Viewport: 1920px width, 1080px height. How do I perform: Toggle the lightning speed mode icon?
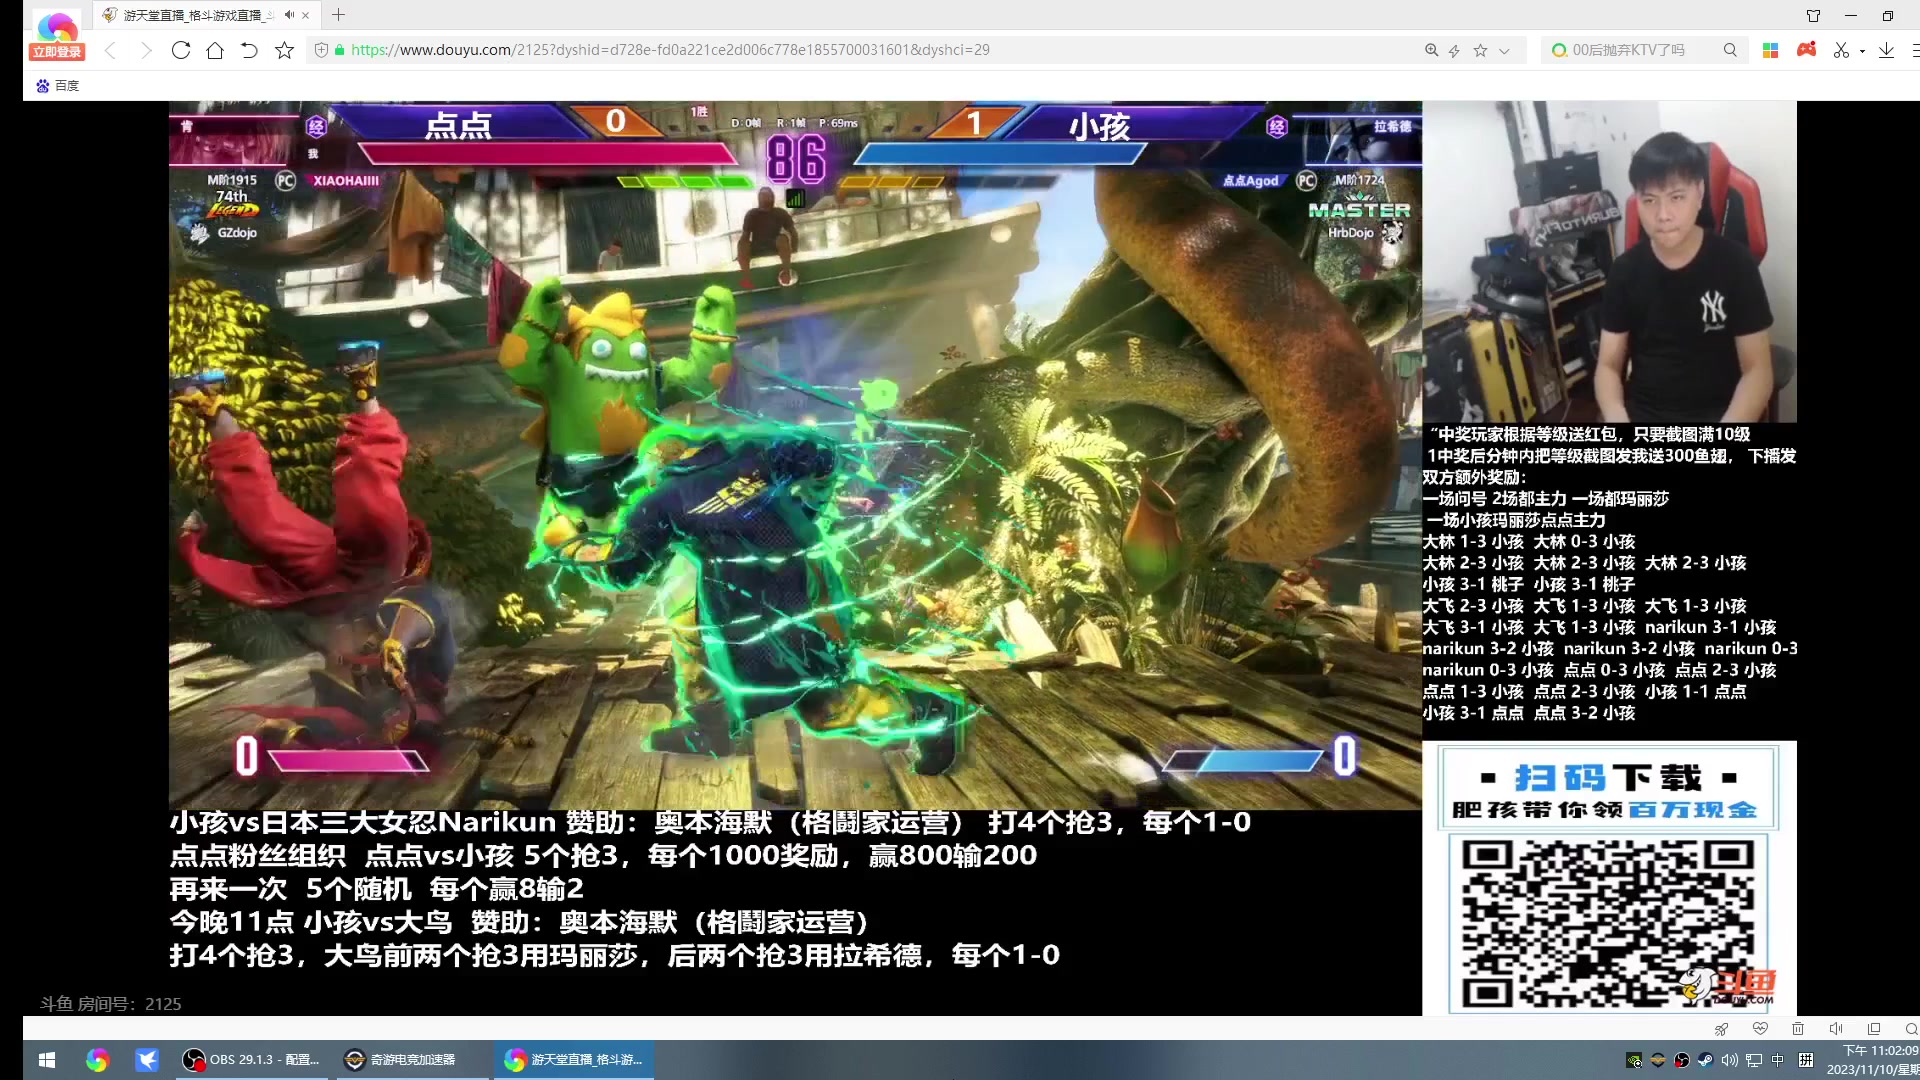pyautogui.click(x=1455, y=50)
